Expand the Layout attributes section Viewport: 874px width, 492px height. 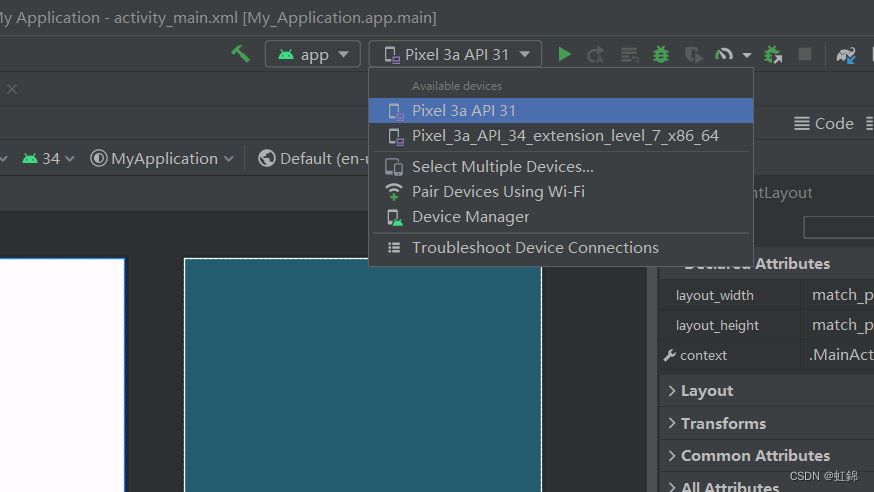coord(706,391)
